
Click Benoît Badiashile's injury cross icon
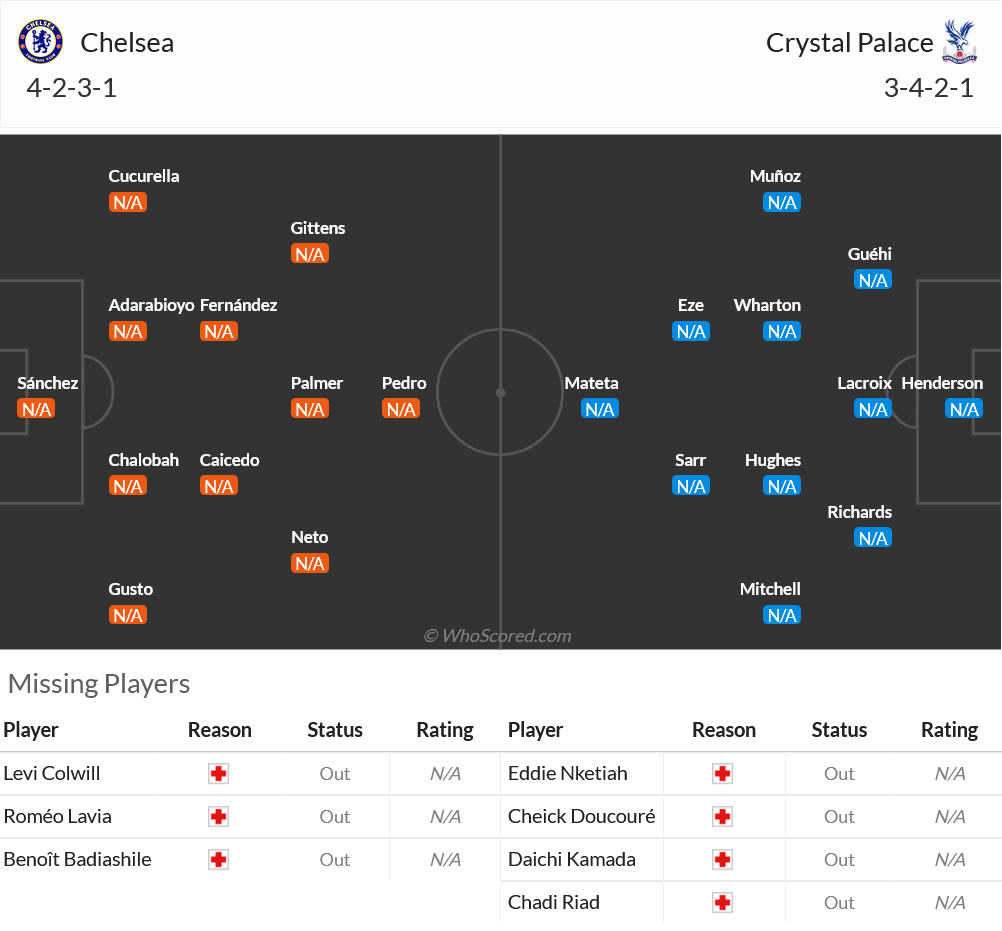(x=219, y=859)
